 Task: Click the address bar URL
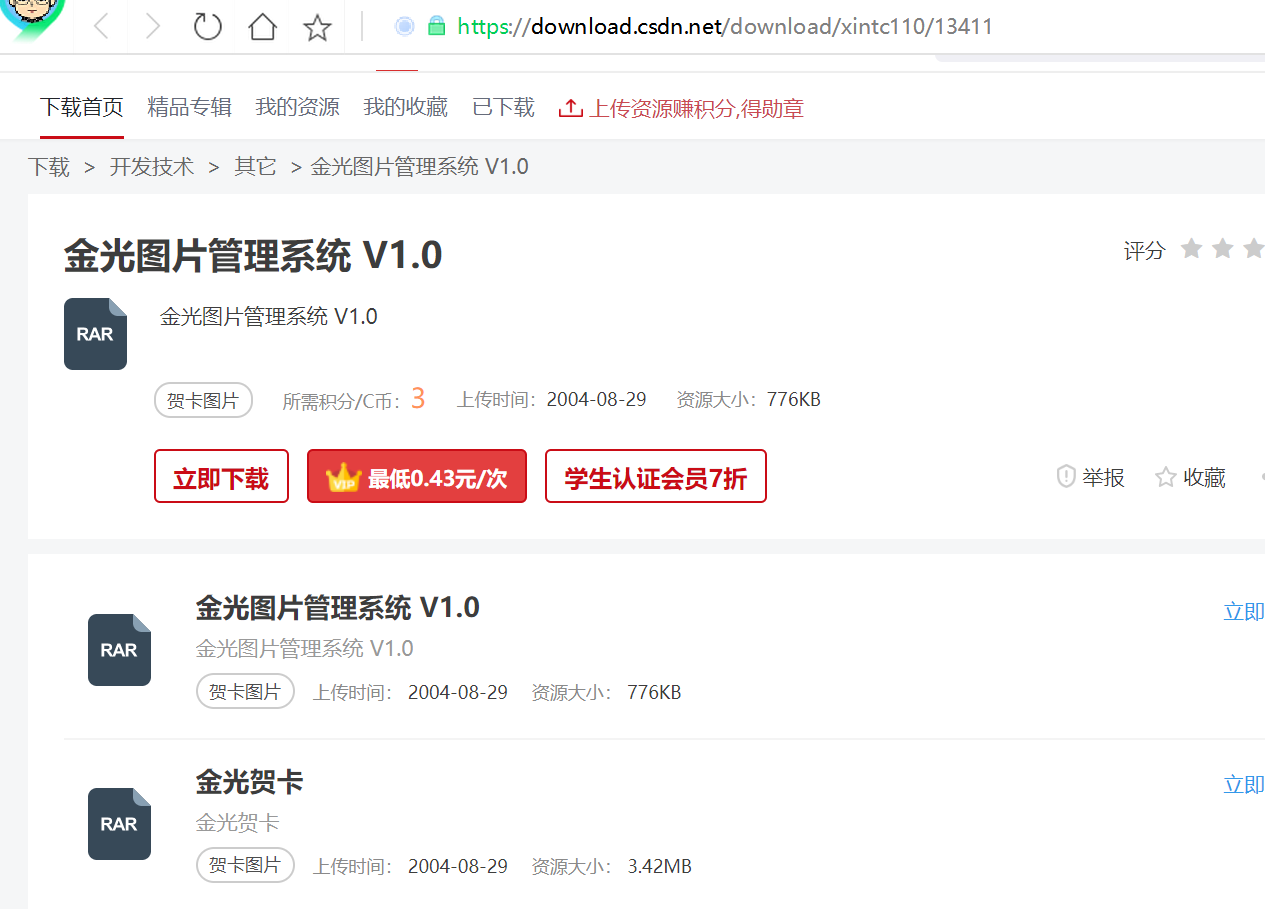(725, 27)
